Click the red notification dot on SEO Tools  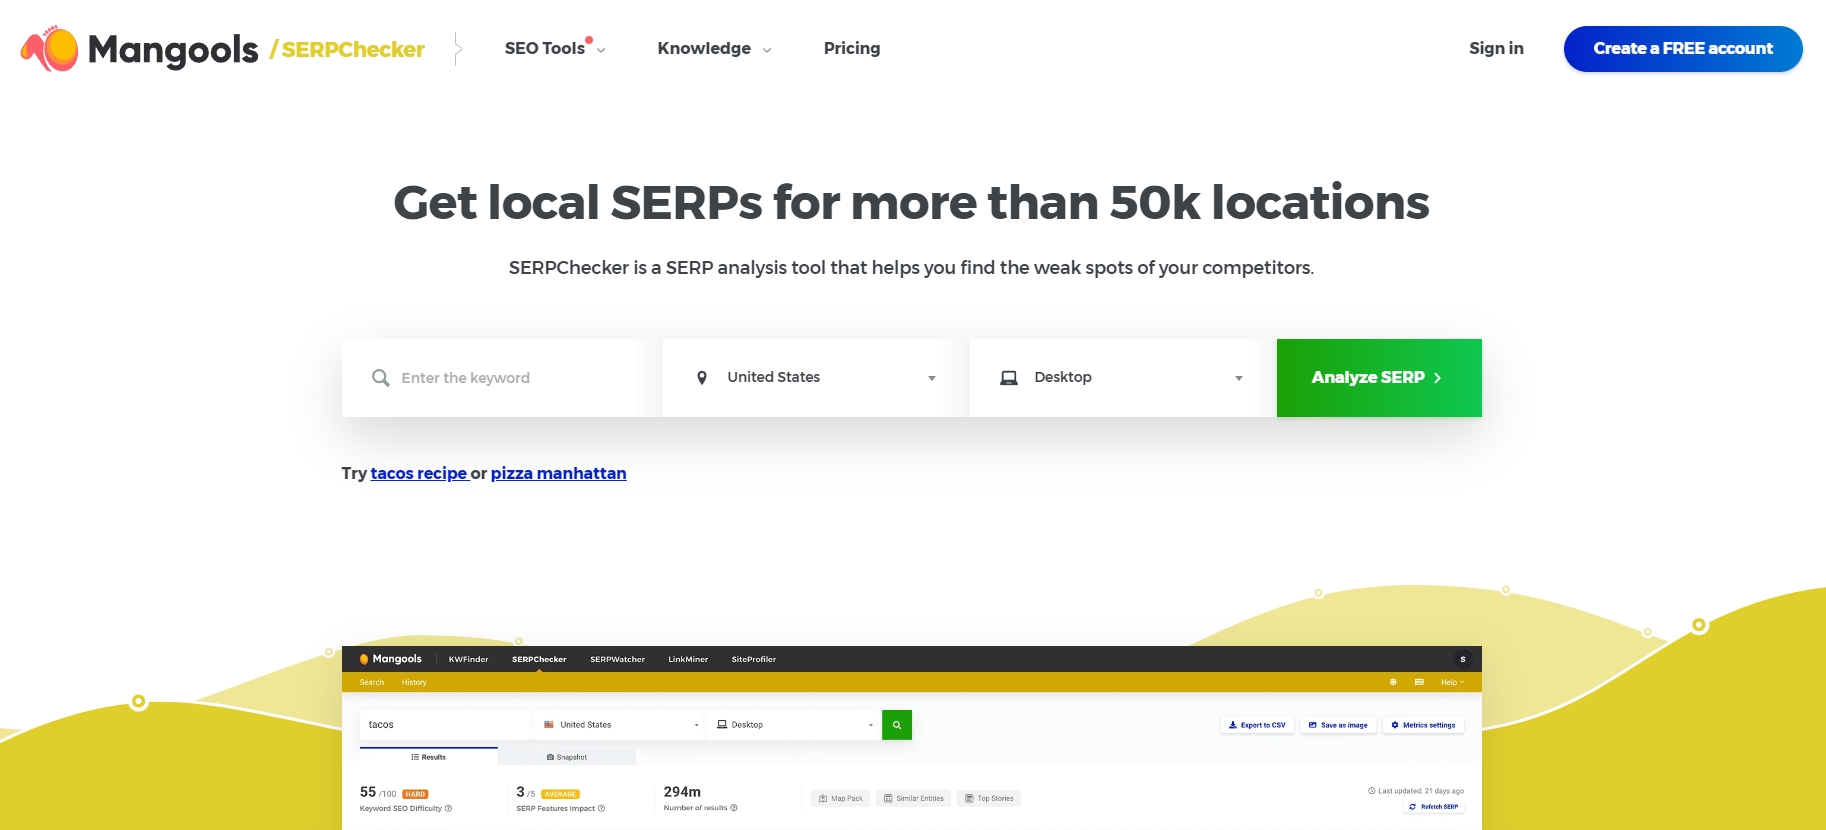pos(589,41)
